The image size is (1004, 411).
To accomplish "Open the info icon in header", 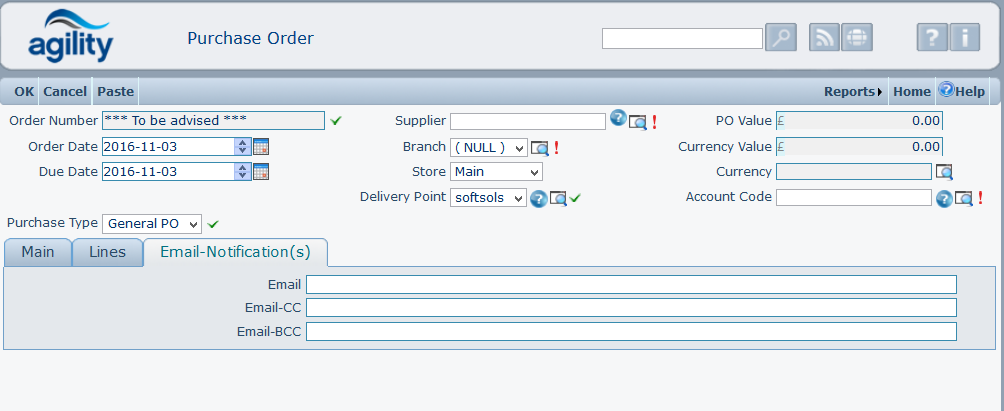I will pyautogui.click(x=964, y=38).
